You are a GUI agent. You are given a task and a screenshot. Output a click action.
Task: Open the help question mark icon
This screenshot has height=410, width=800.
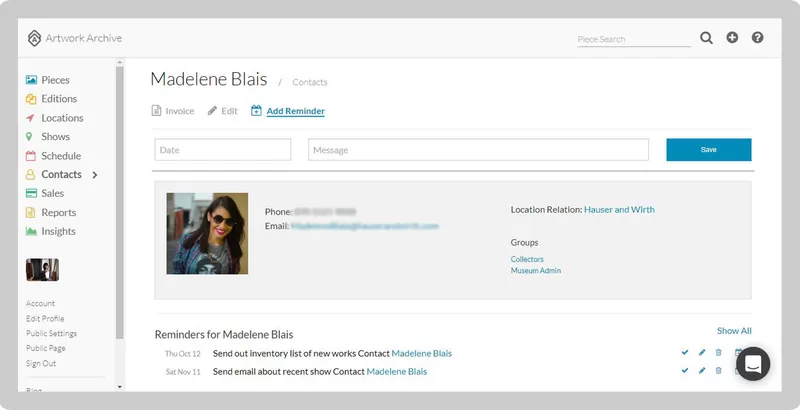(x=758, y=37)
